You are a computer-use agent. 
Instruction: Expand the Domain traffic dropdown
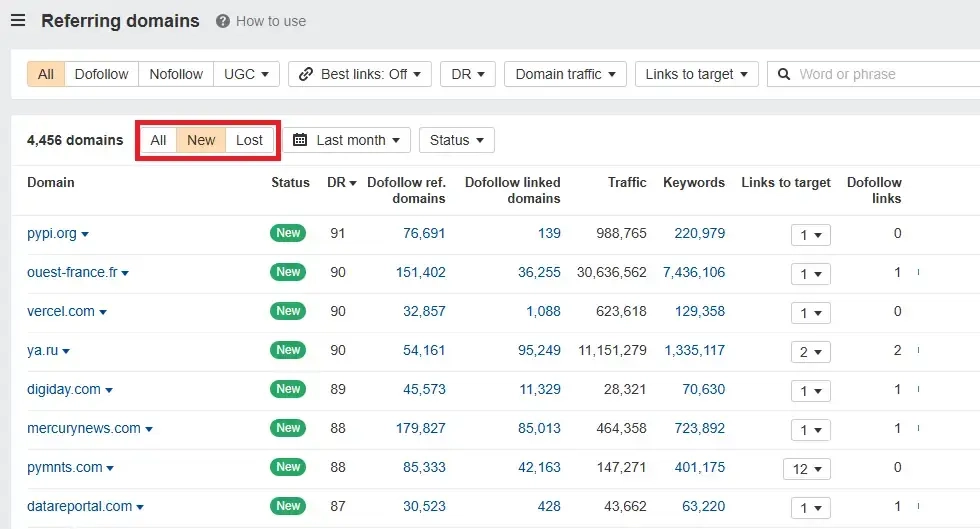565,74
